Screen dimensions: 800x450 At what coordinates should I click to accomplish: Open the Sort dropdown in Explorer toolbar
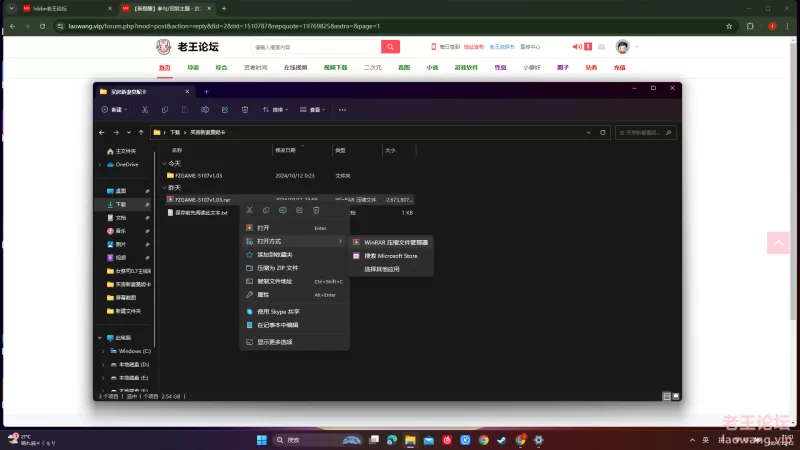276,110
